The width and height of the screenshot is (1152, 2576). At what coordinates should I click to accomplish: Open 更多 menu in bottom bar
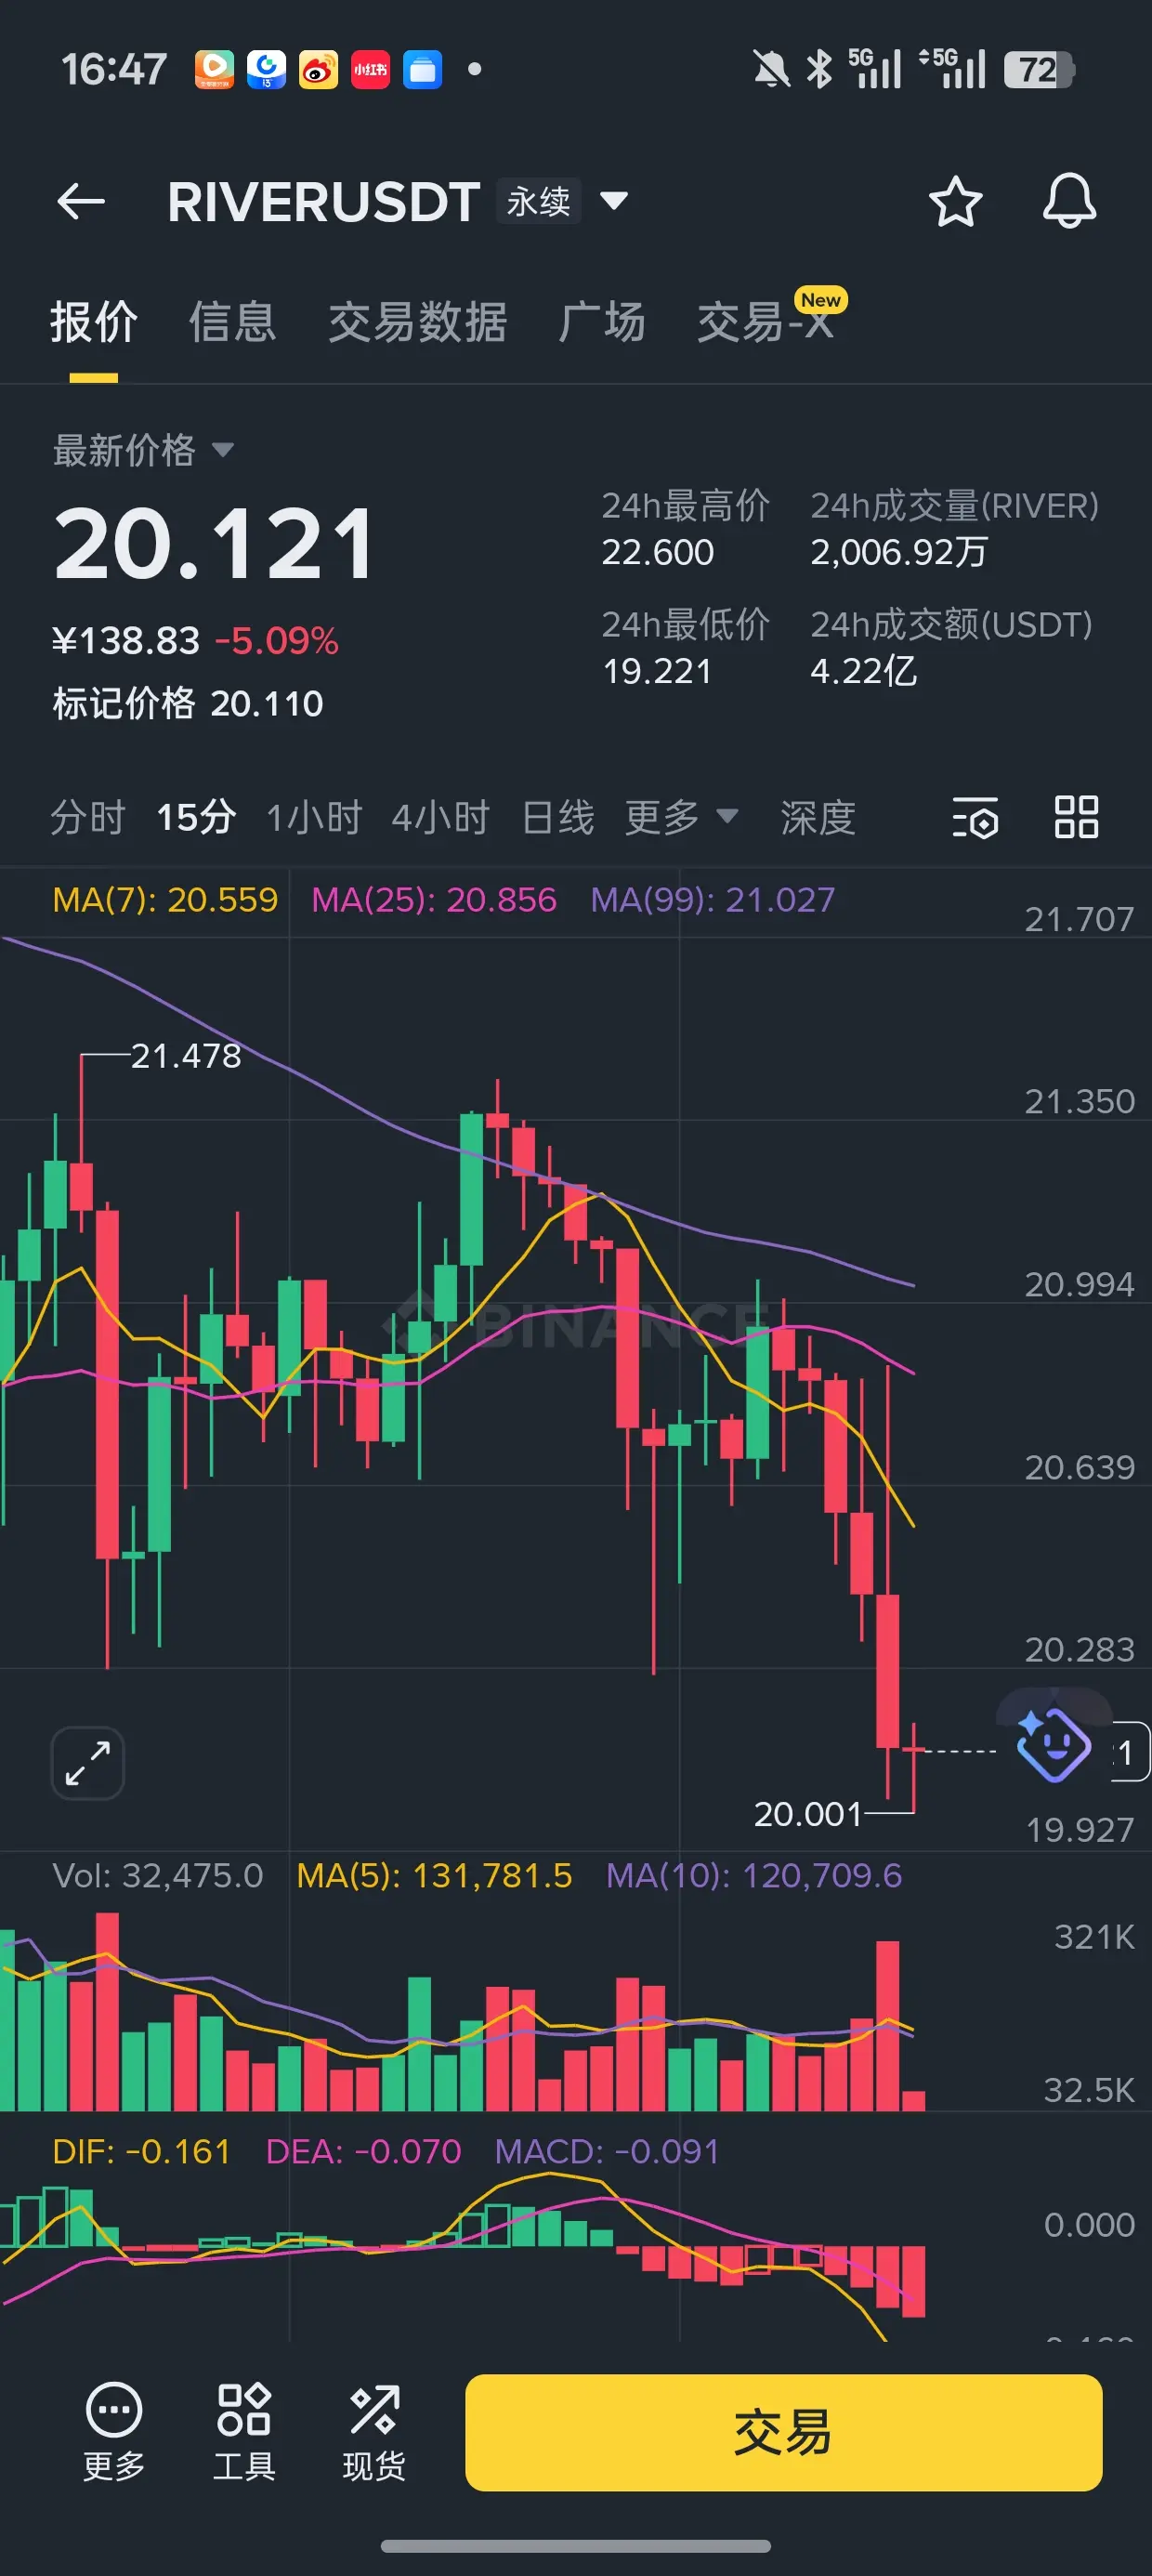tap(114, 2431)
